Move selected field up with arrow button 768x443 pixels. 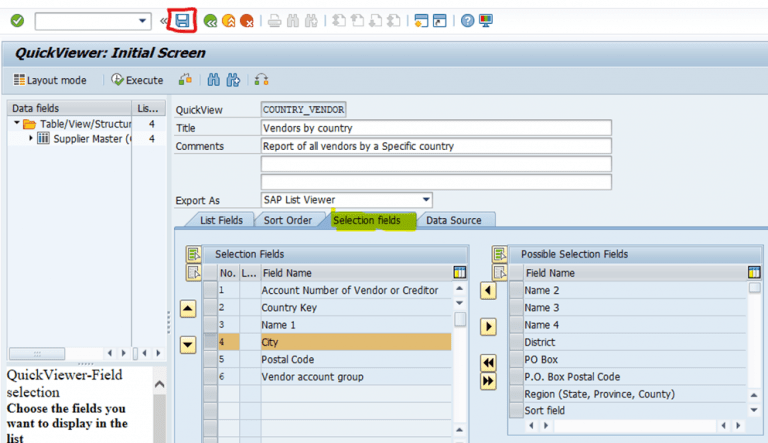pos(187,310)
